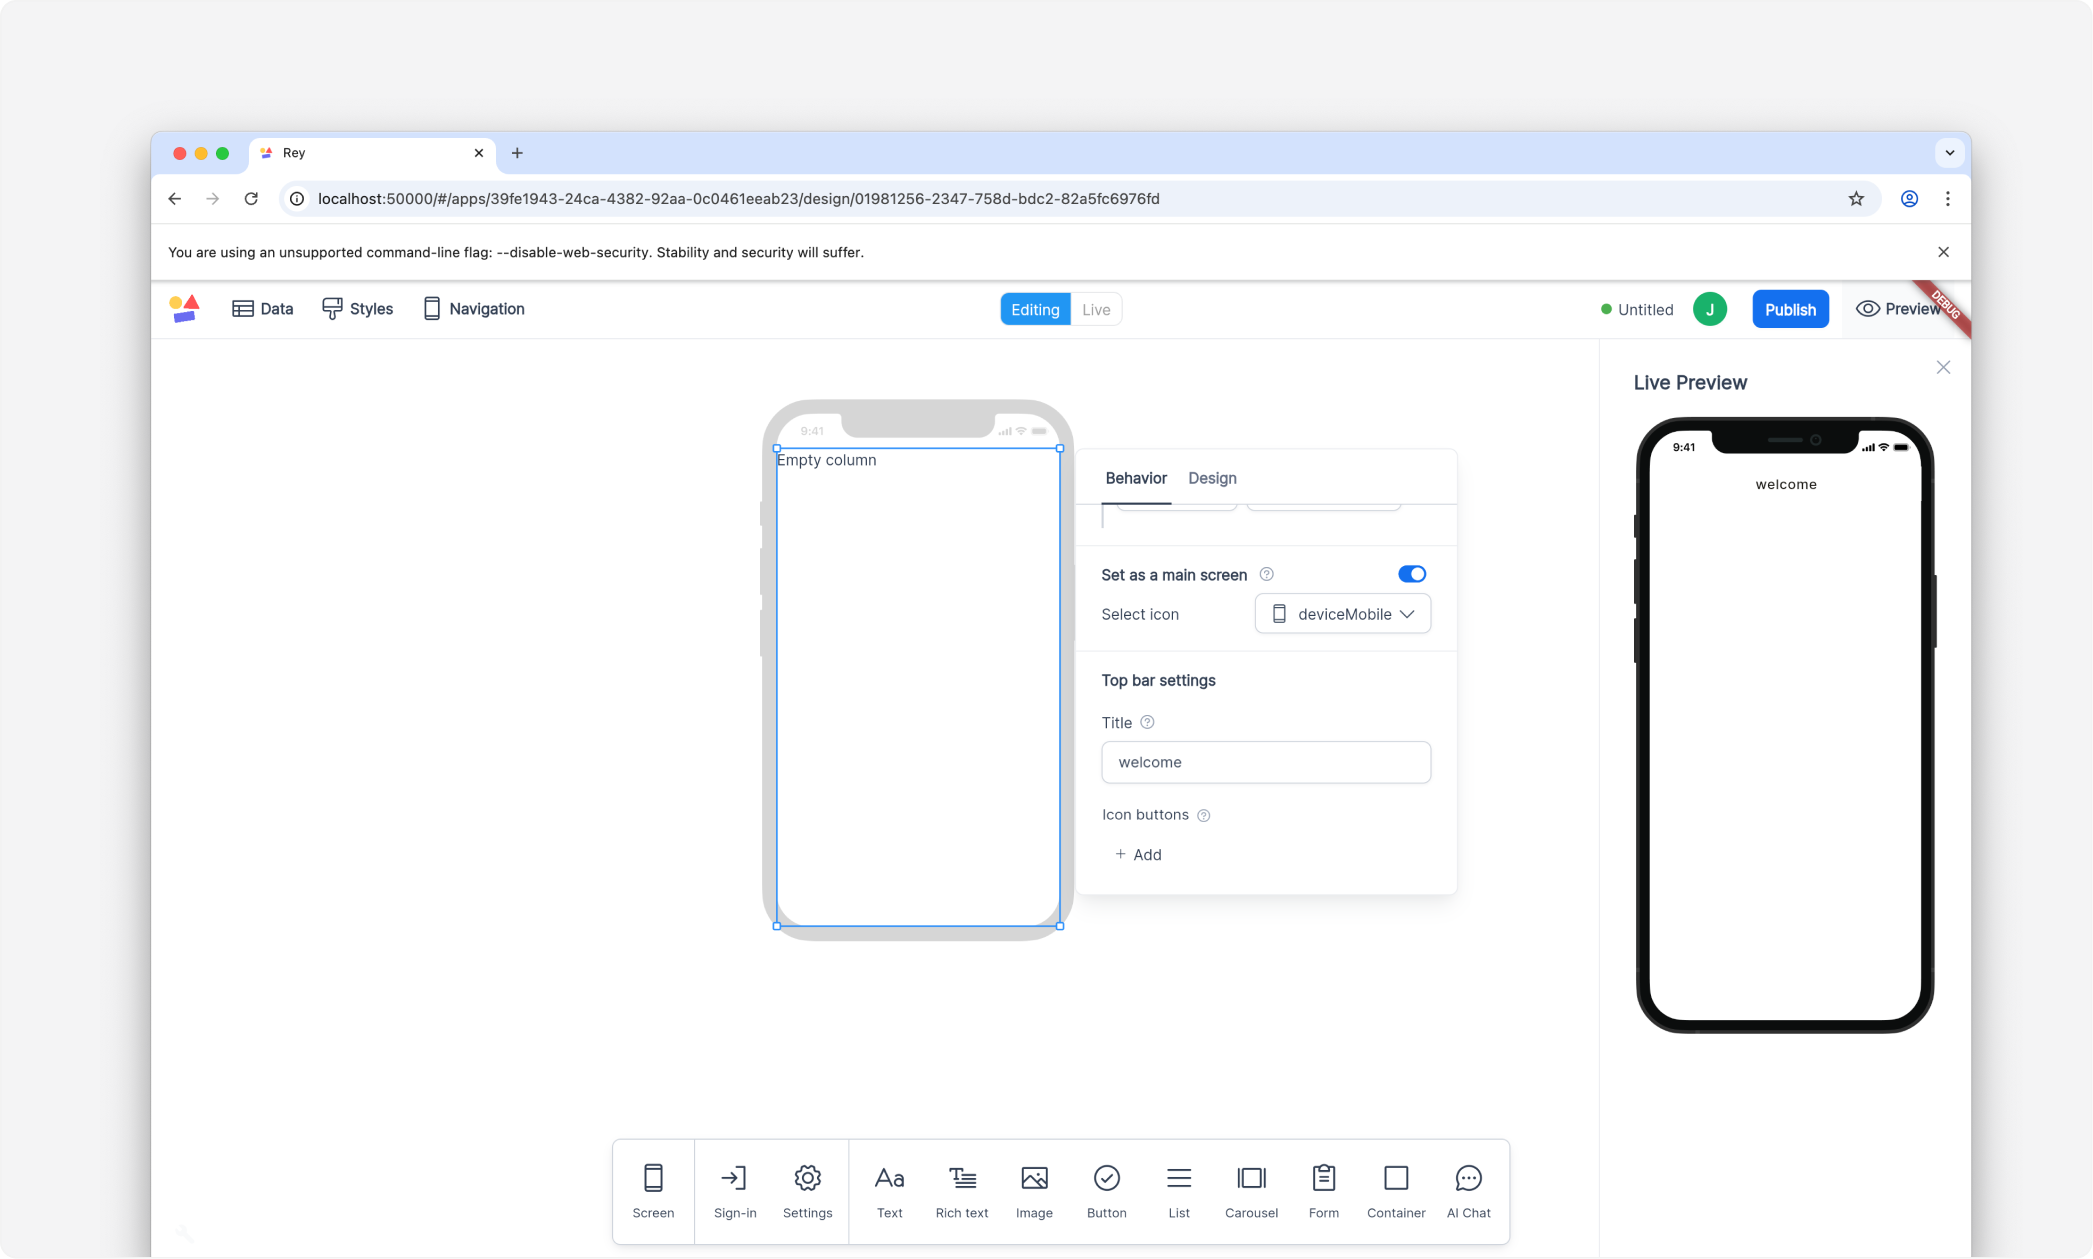This screenshot has width=2093, height=1259.
Task: Disable Set as a main screen
Action: click(1411, 574)
